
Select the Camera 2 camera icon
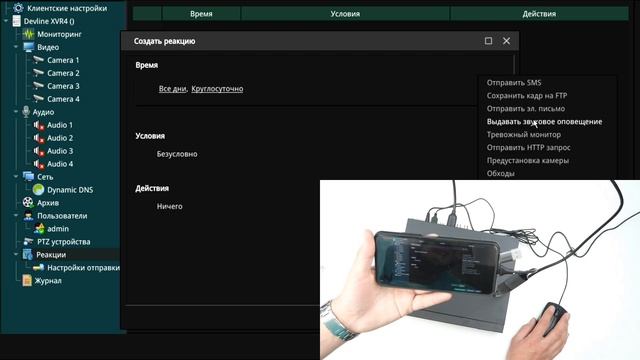pyautogui.click(x=38, y=73)
